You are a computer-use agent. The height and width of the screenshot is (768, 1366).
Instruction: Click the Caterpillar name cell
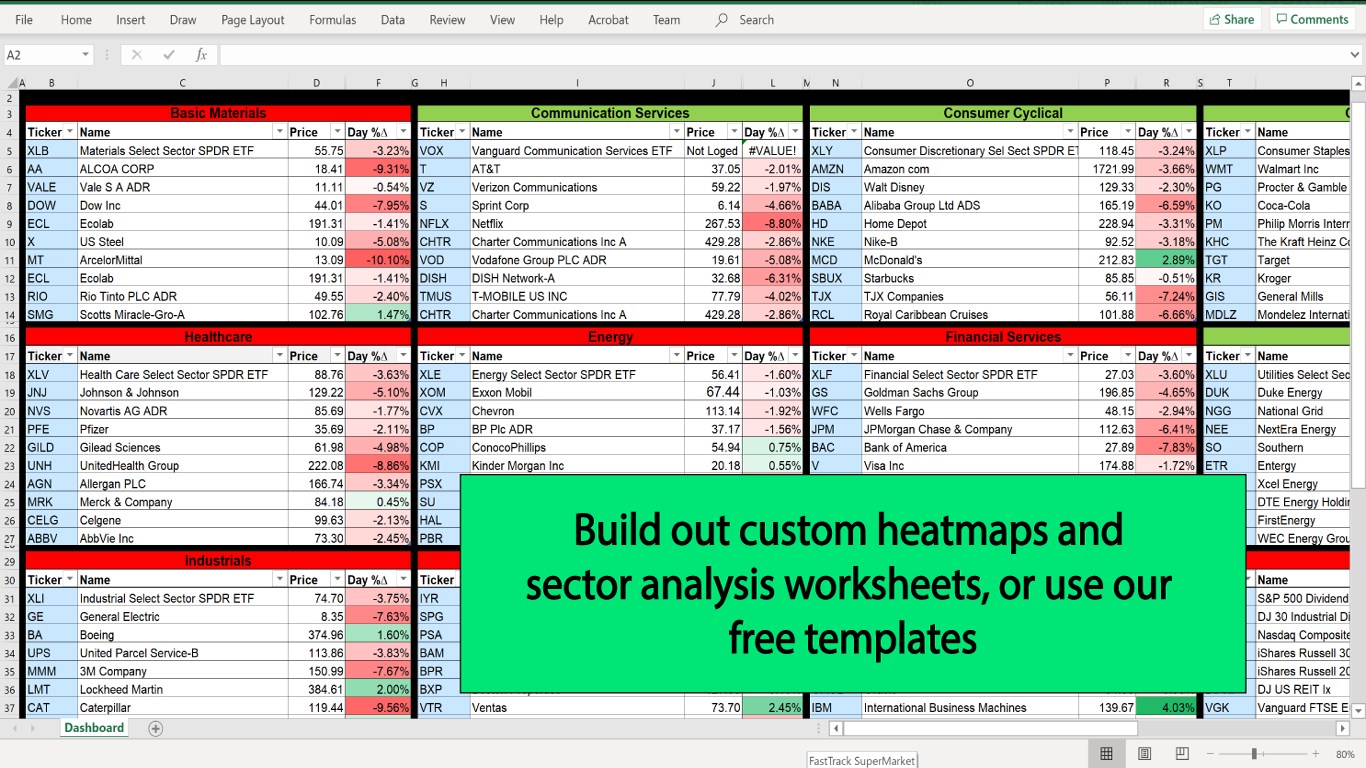182,708
